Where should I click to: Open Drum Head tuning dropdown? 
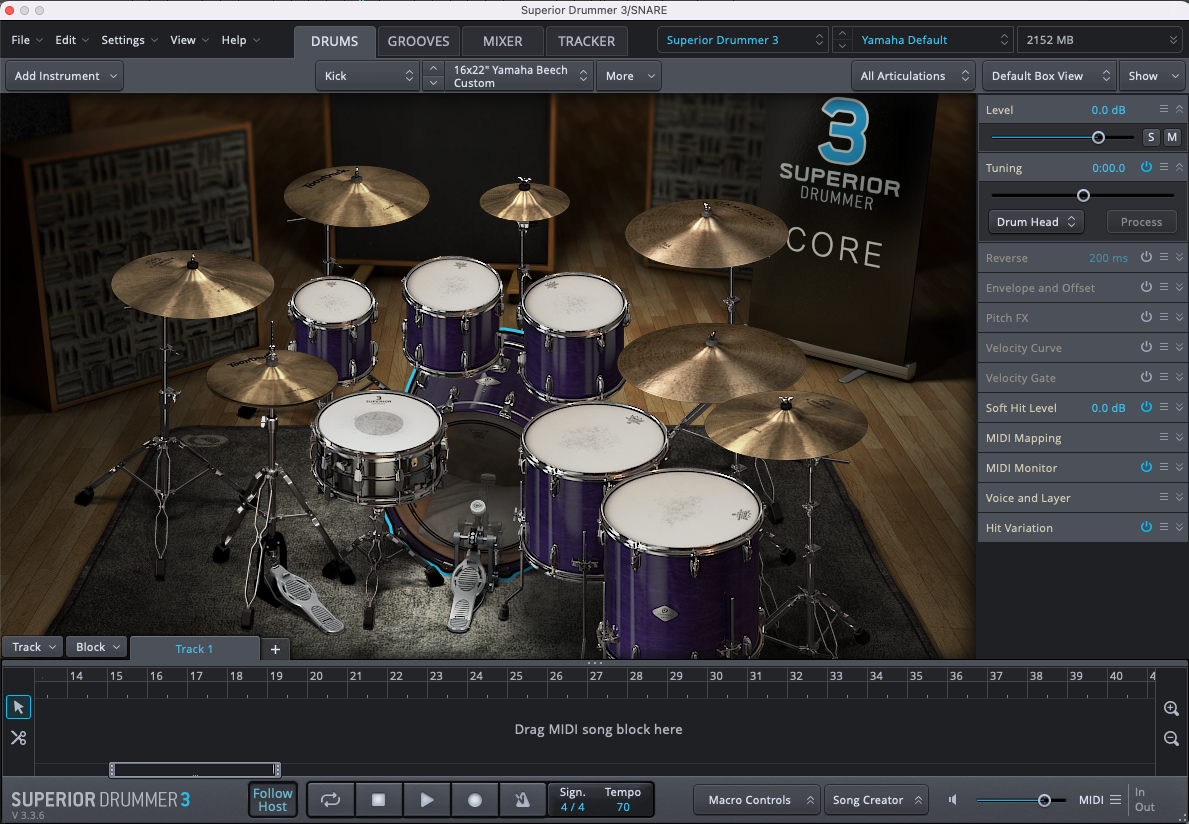pos(1036,221)
